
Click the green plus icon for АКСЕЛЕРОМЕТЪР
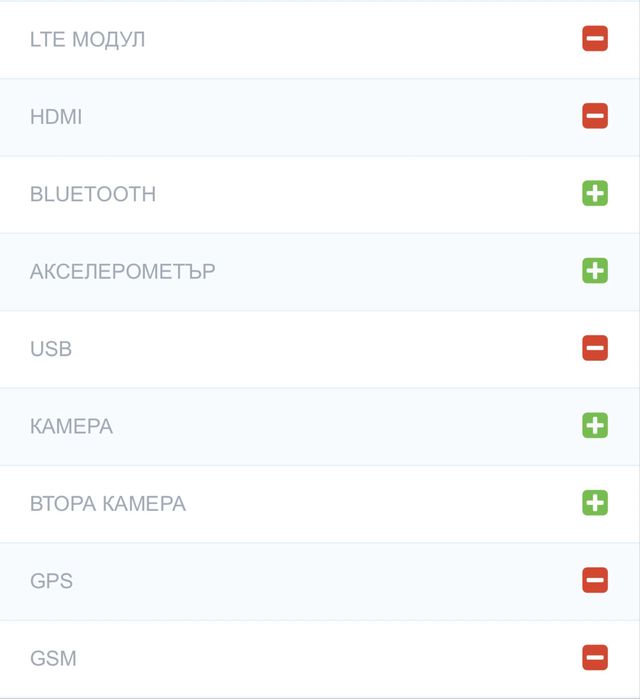pyautogui.click(x=595, y=270)
